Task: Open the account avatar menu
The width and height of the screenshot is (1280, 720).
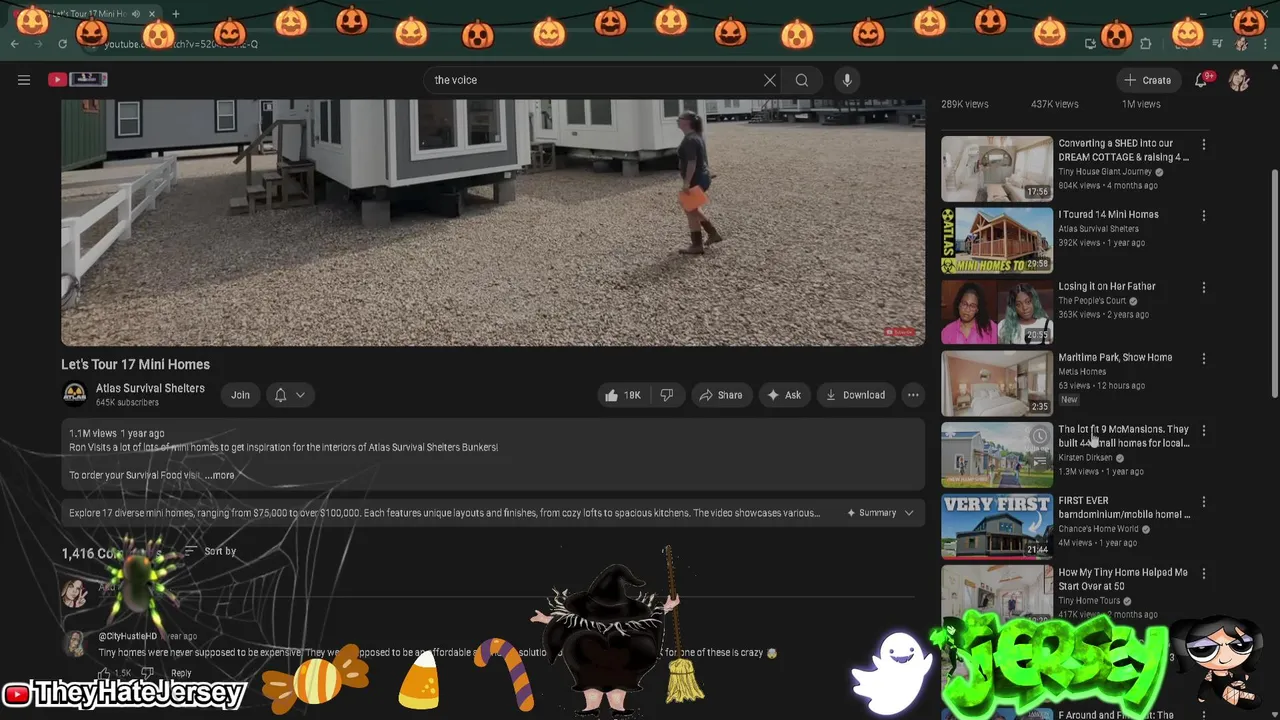Action: (1239, 80)
